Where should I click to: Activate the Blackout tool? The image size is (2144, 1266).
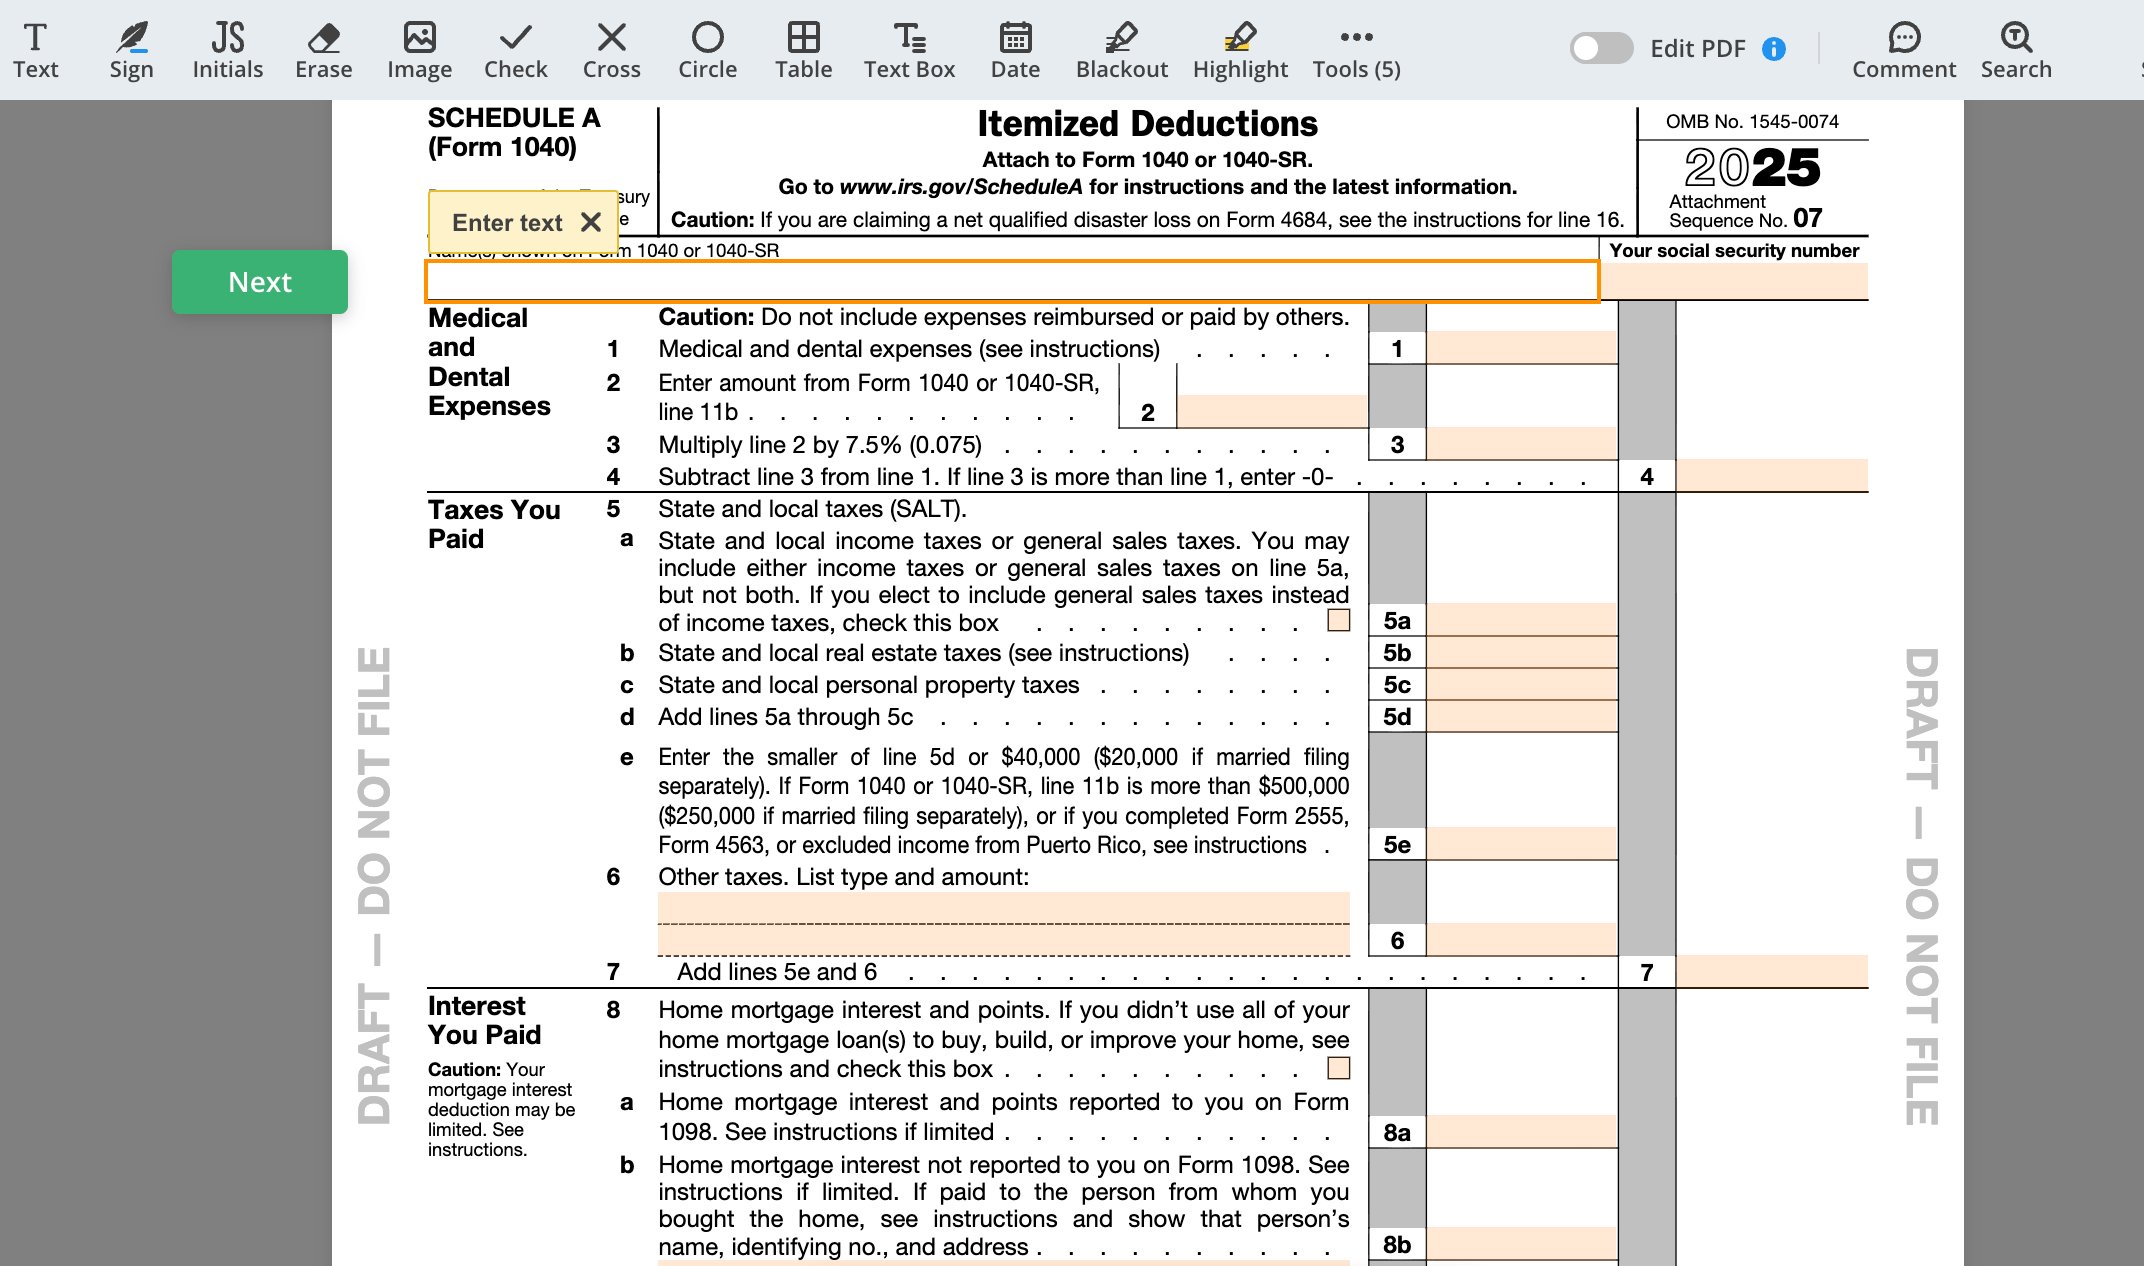tap(1121, 50)
